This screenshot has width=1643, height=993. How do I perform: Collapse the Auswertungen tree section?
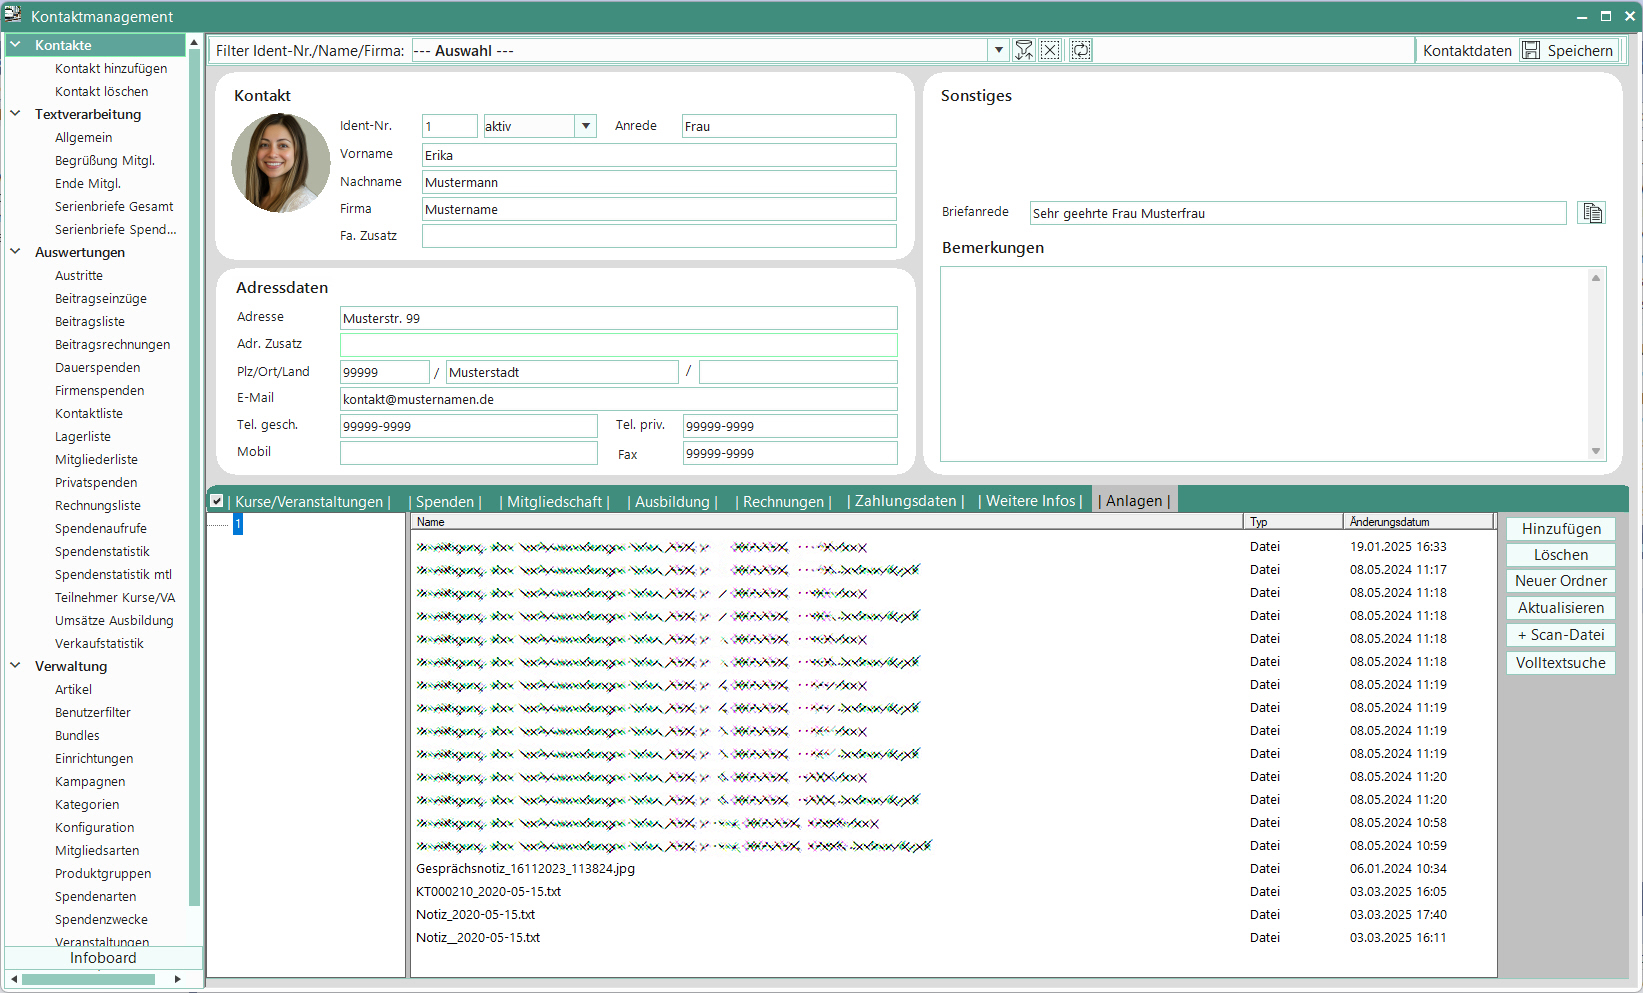tap(16, 252)
